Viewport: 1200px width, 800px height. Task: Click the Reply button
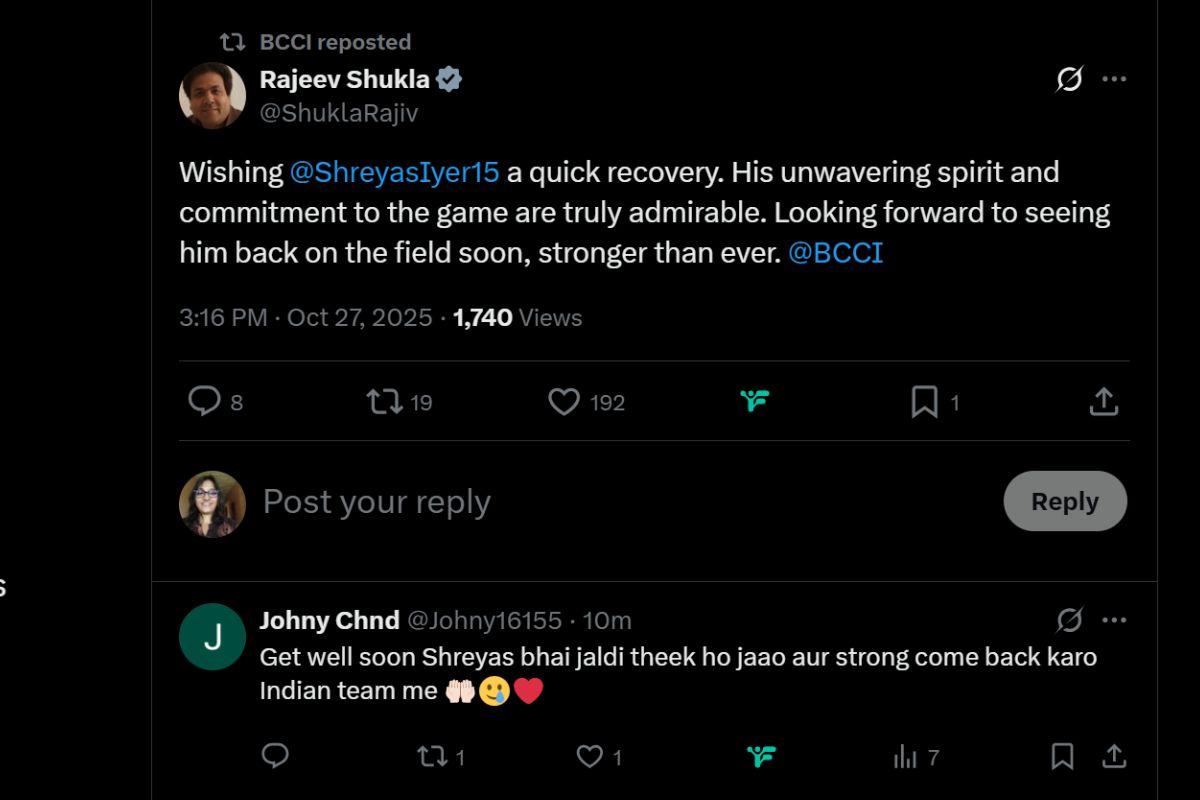(x=1064, y=501)
